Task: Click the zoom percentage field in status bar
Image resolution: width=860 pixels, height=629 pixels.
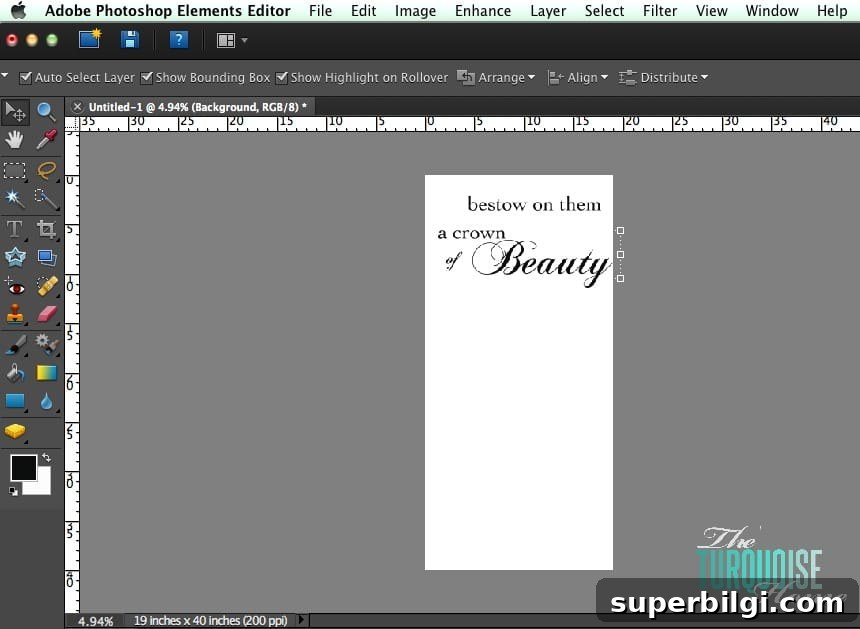Action: [x=95, y=621]
